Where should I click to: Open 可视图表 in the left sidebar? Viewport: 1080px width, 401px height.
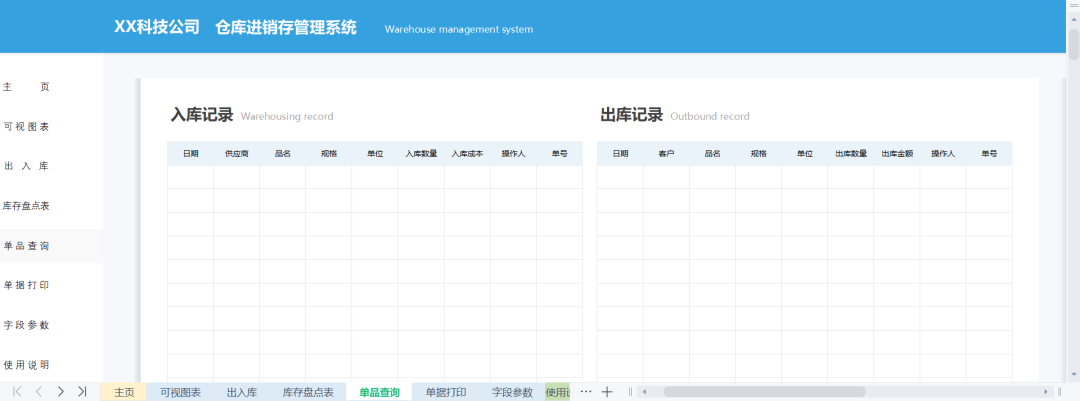tap(26, 127)
